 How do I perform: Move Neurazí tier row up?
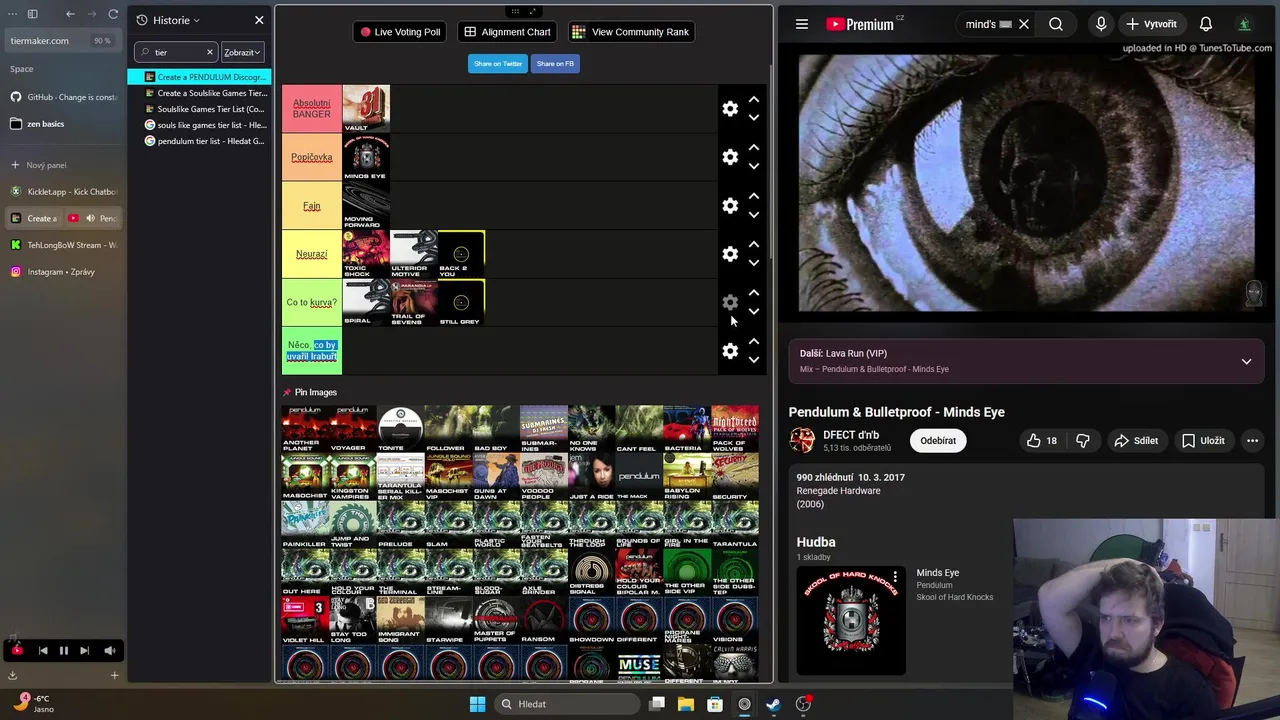pyautogui.click(x=754, y=245)
